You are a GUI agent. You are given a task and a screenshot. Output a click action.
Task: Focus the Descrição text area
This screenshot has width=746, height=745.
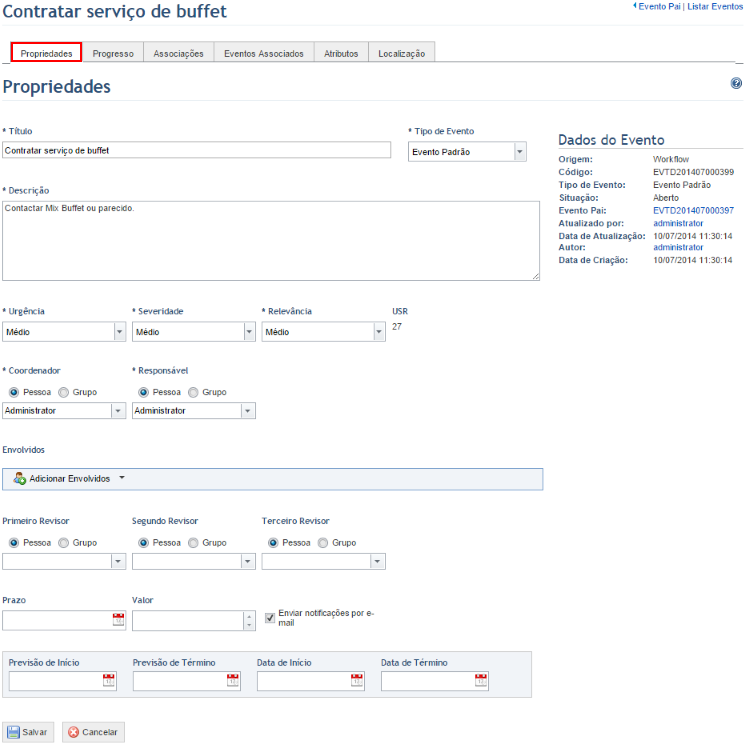pos(271,241)
